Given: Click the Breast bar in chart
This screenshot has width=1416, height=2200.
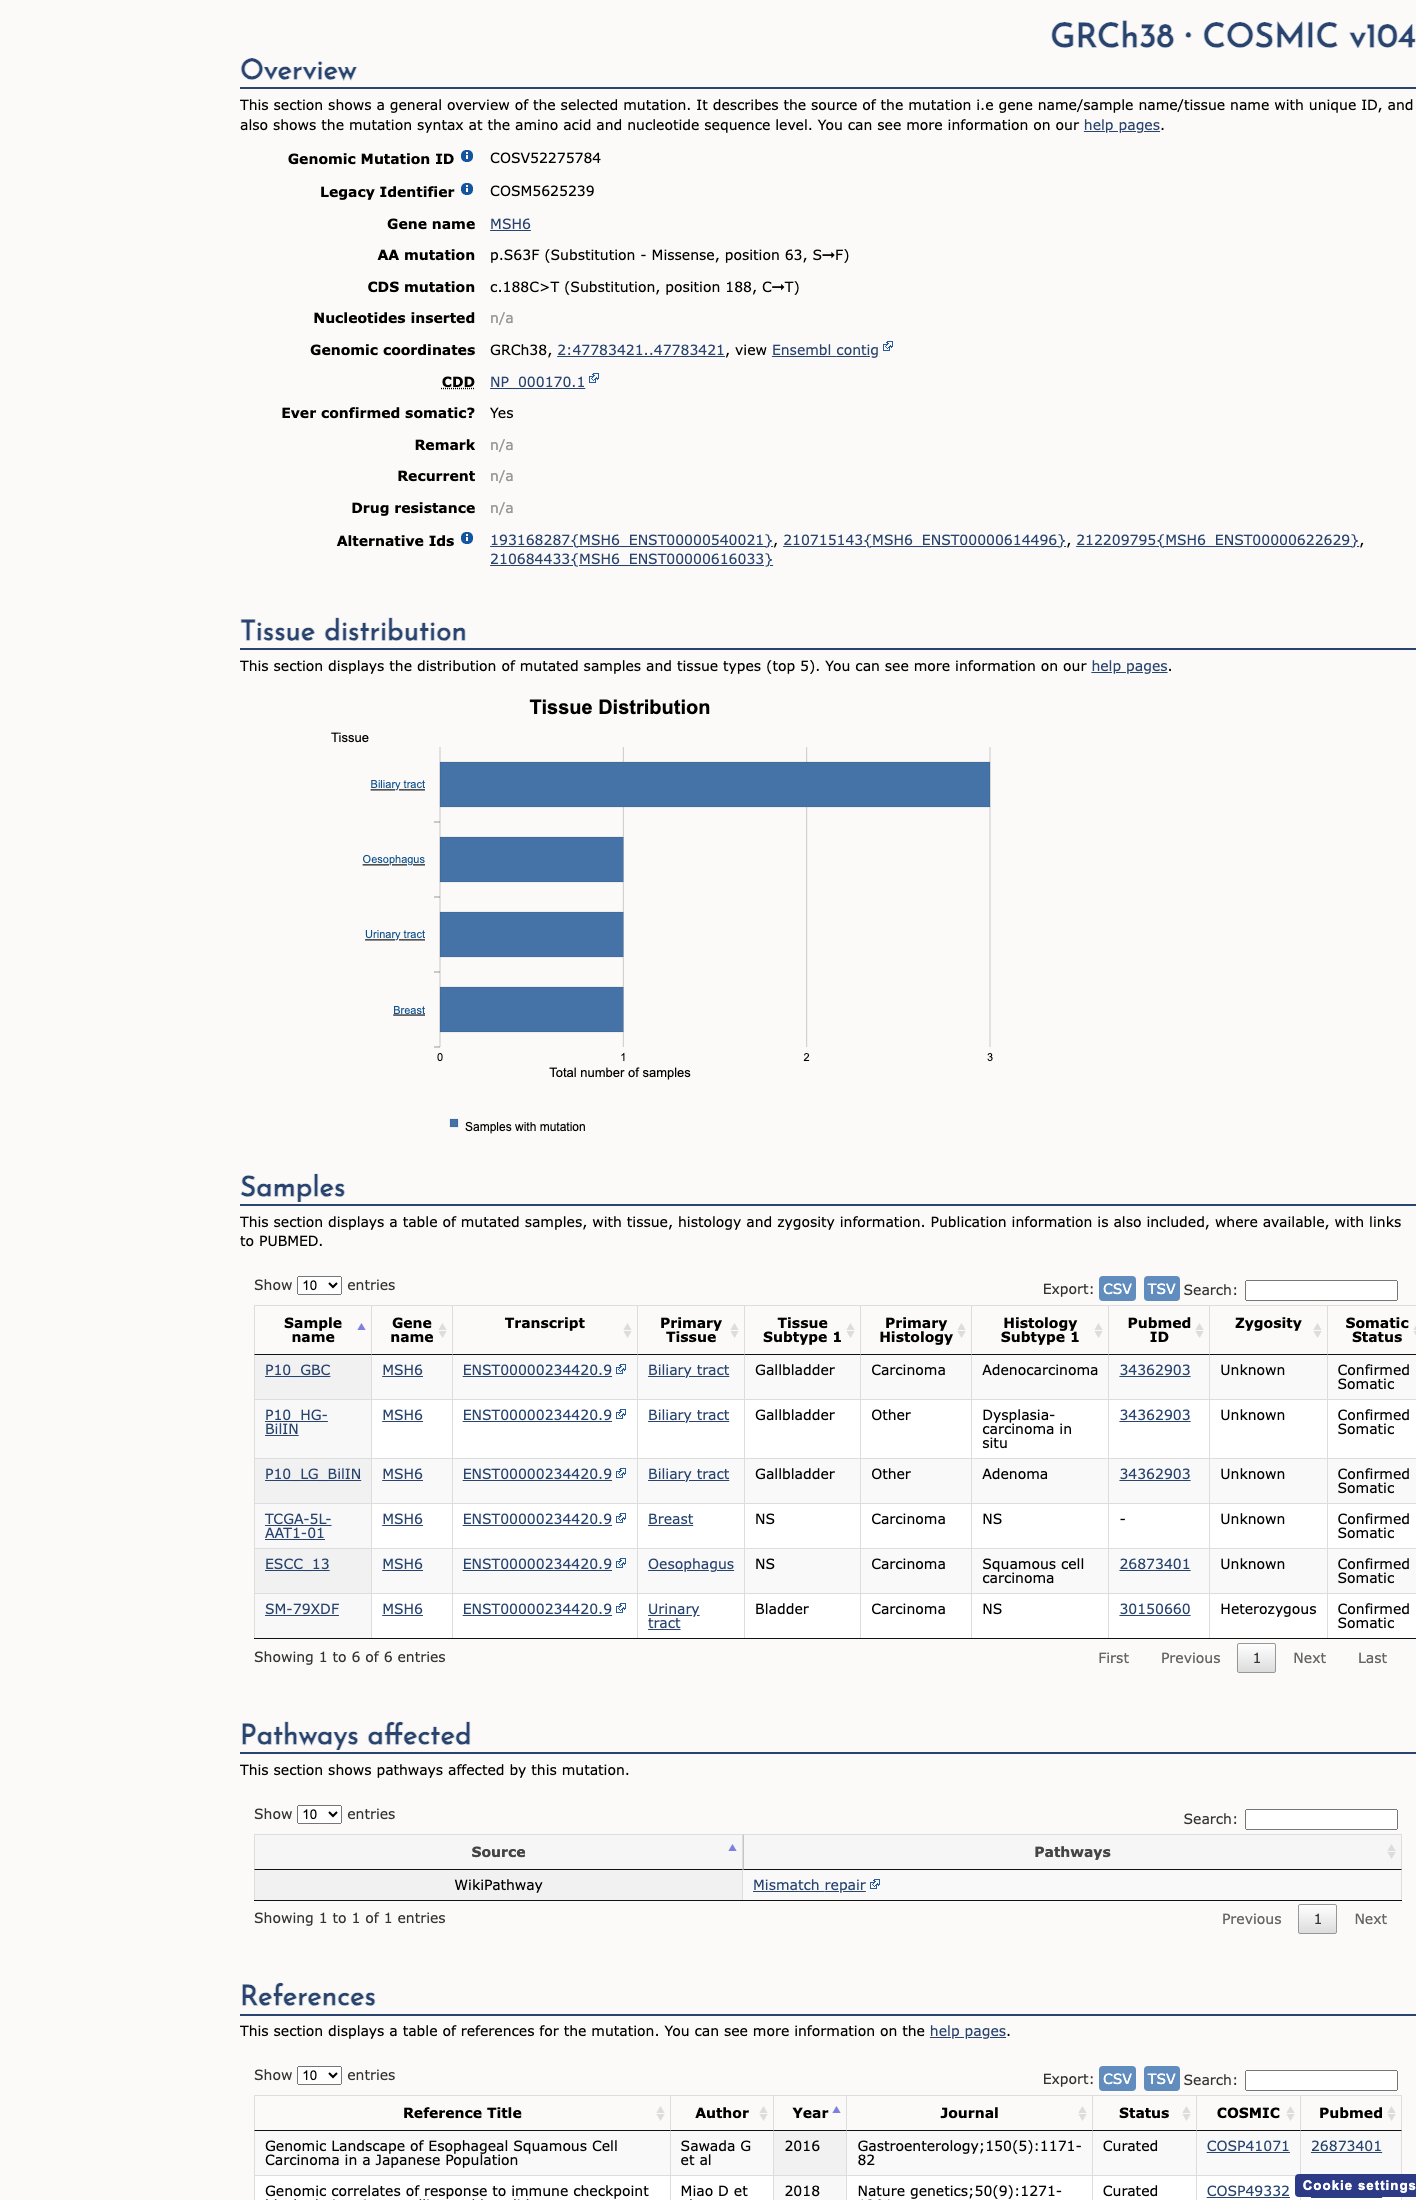Looking at the screenshot, I should 531,1009.
